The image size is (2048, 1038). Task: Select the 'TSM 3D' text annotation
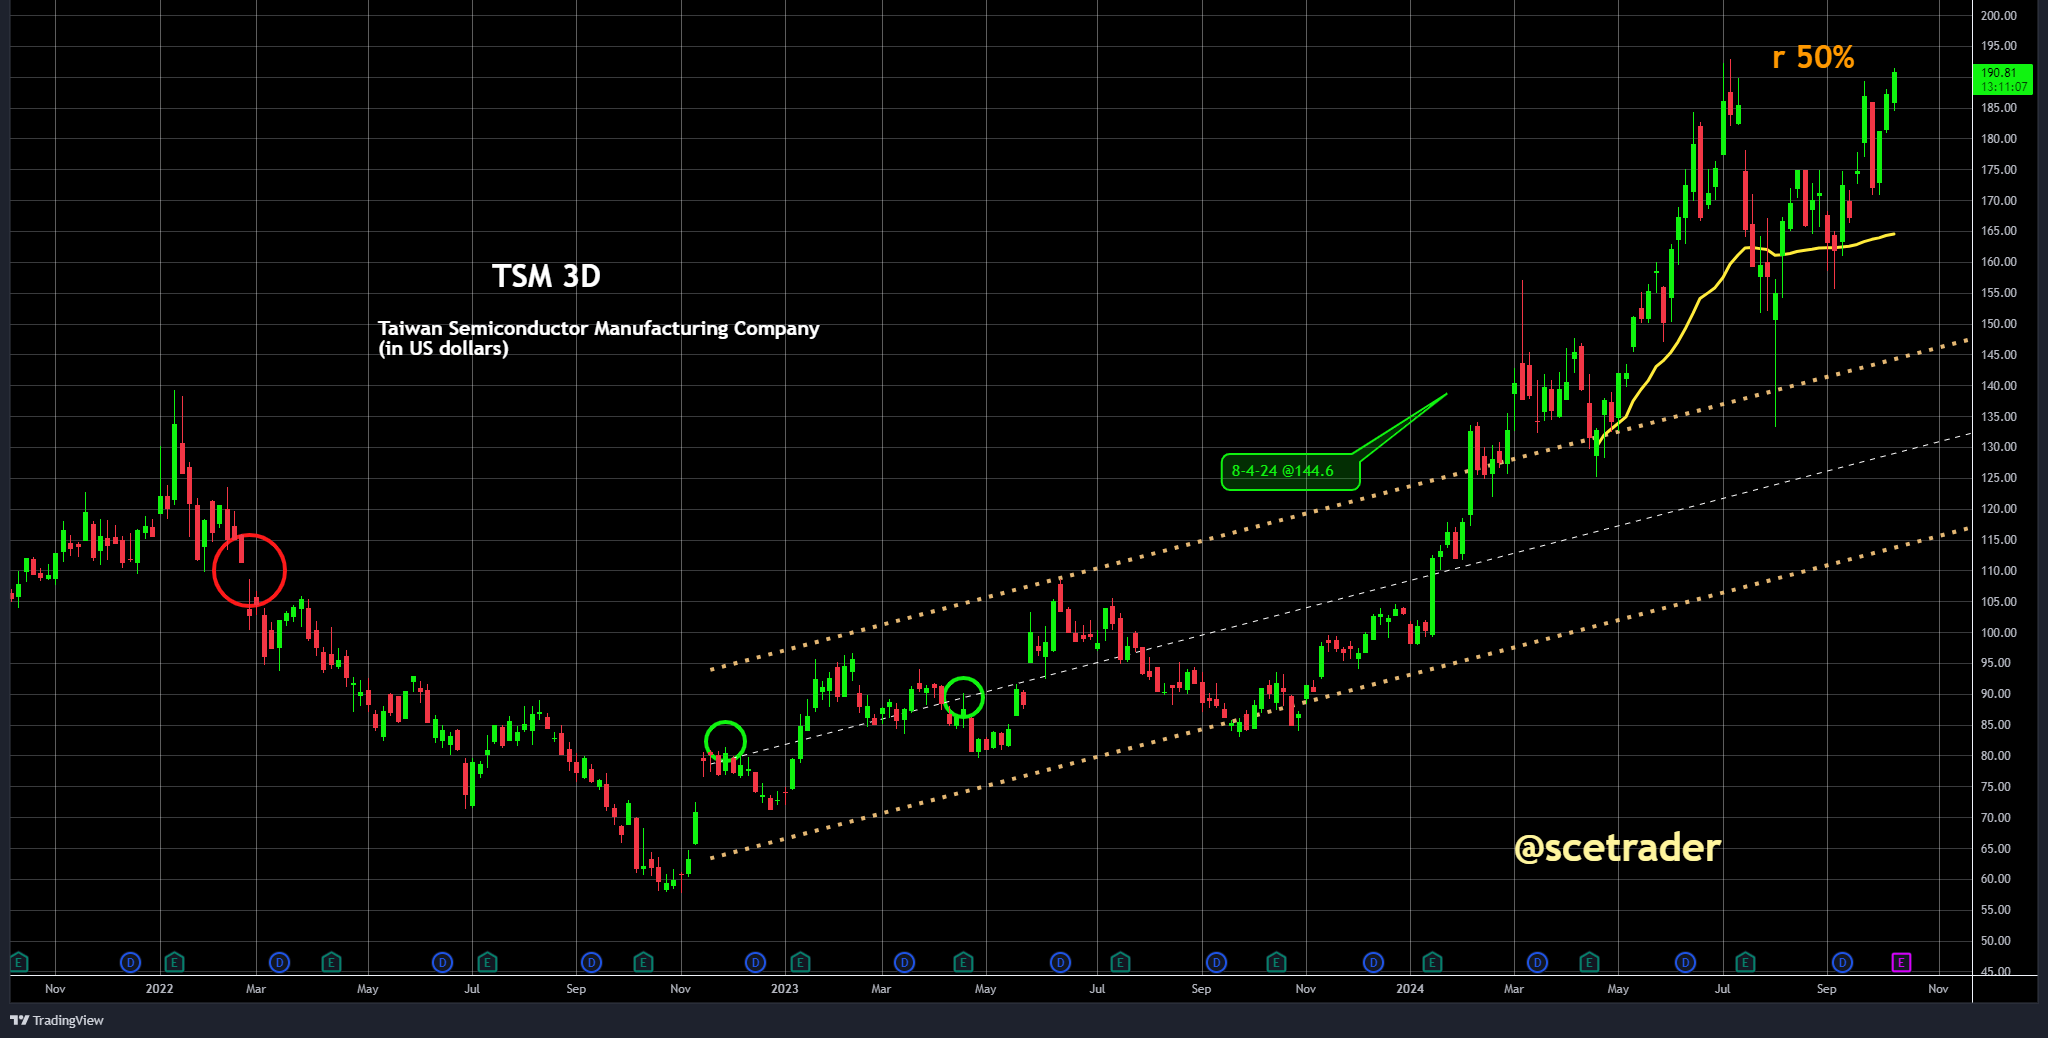546,276
